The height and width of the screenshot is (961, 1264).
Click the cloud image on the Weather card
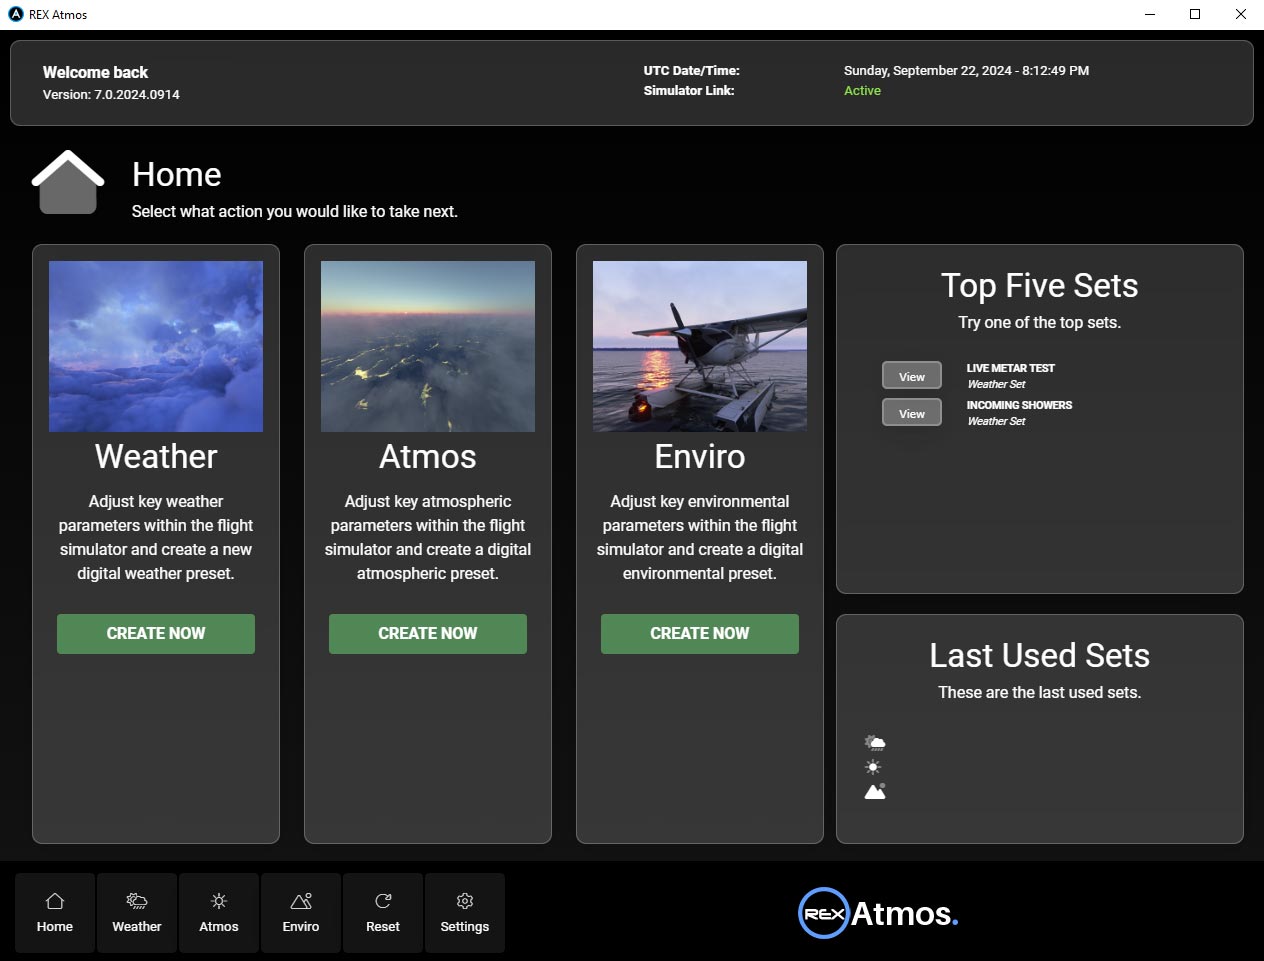pyautogui.click(x=155, y=346)
